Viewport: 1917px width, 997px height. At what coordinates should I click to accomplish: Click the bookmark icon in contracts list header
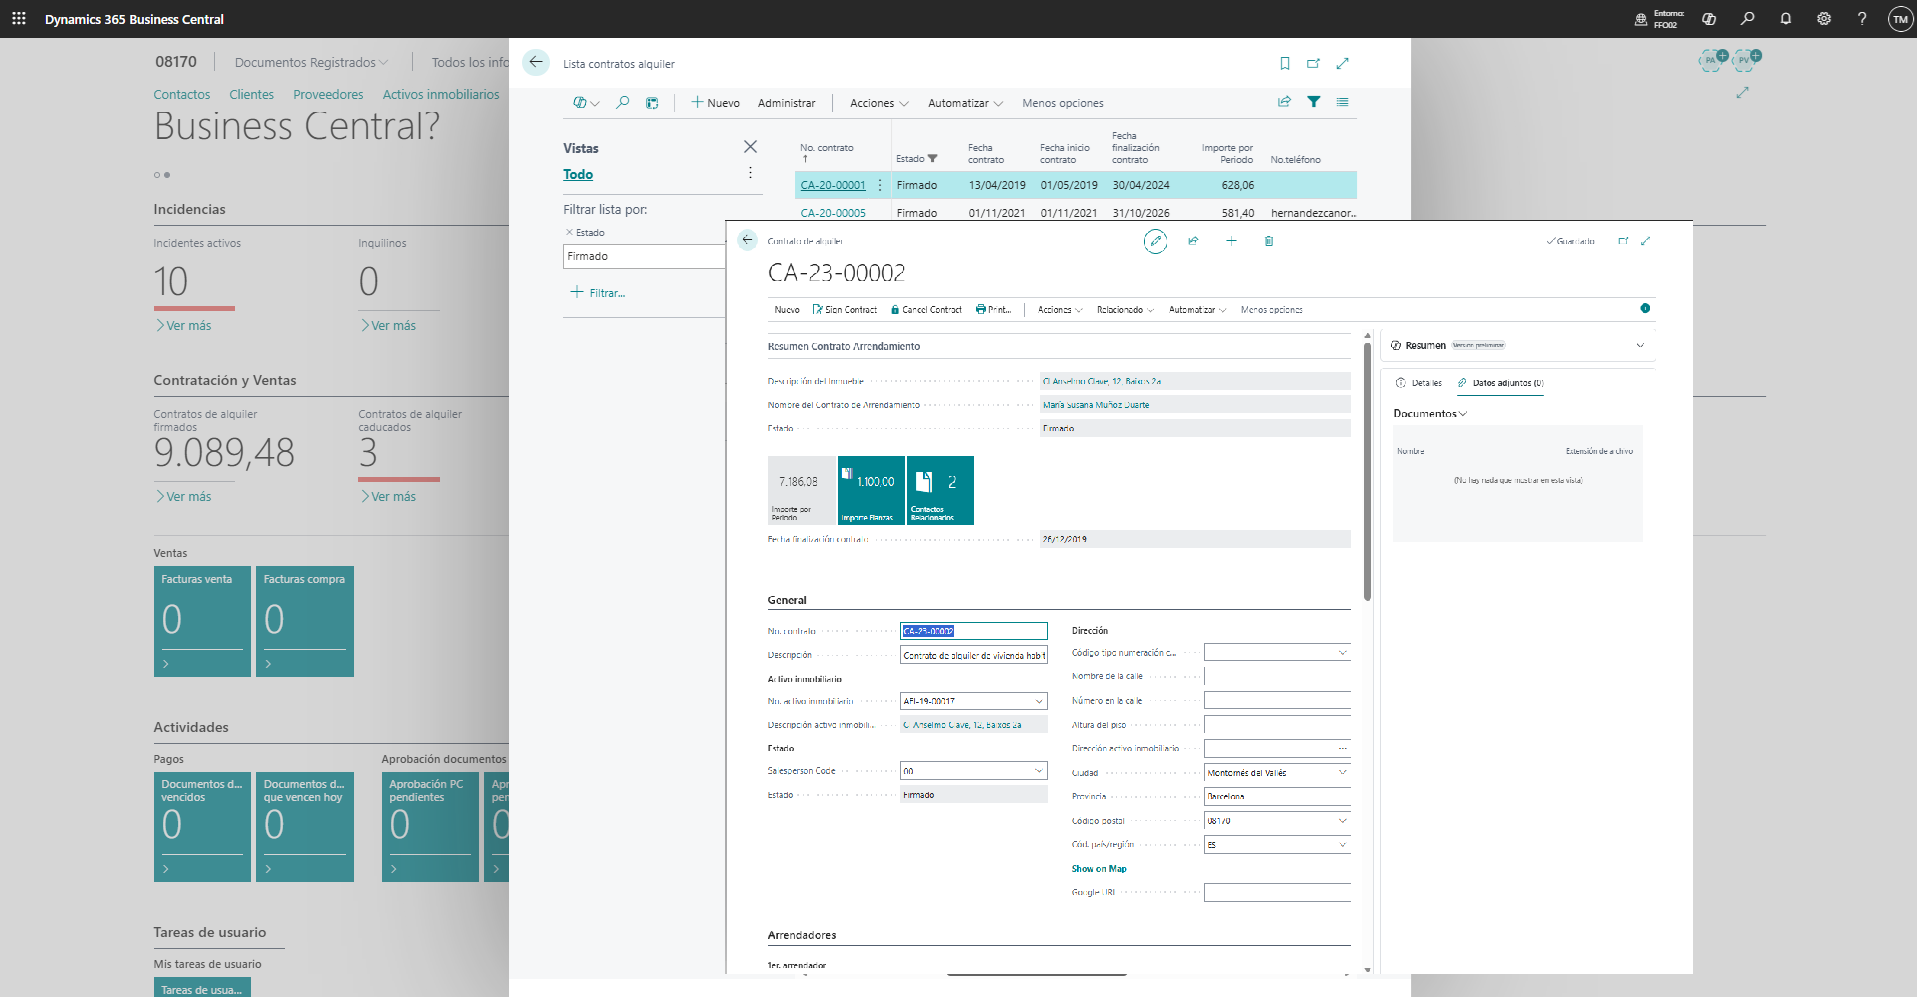tap(1285, 64)
